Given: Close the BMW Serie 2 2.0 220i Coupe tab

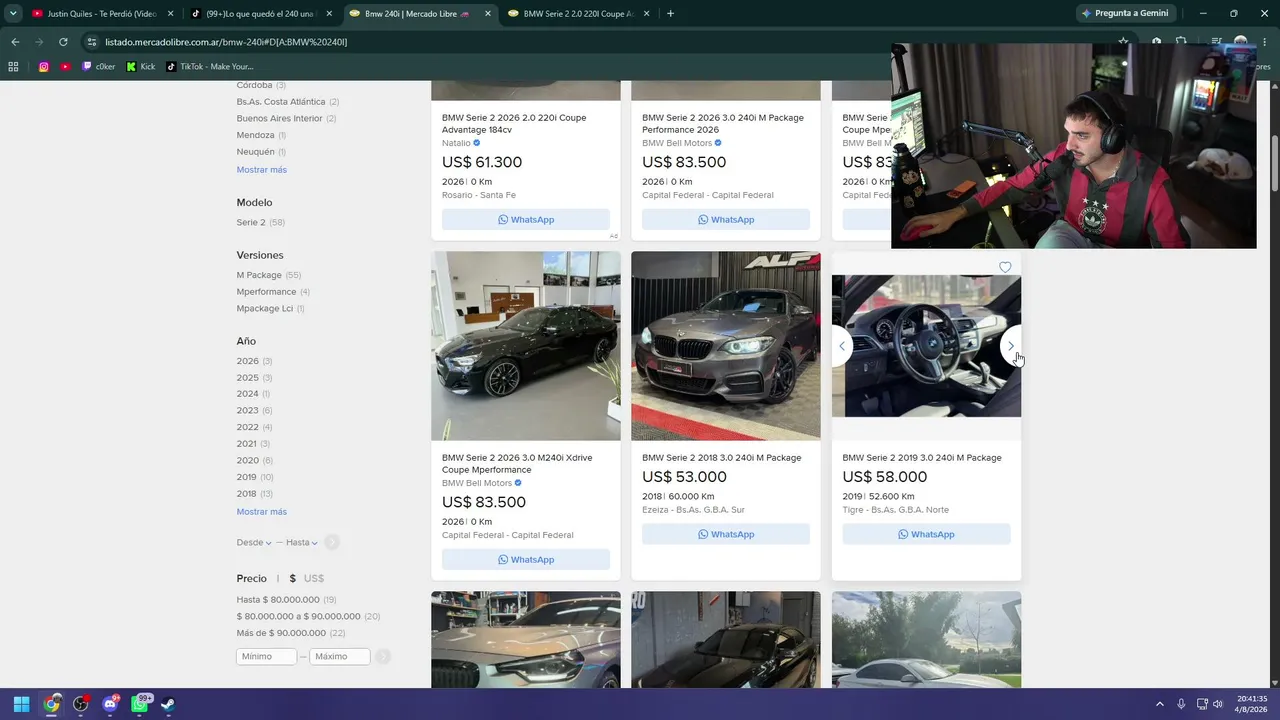Looking at the screenshot, I should [646, 14].
